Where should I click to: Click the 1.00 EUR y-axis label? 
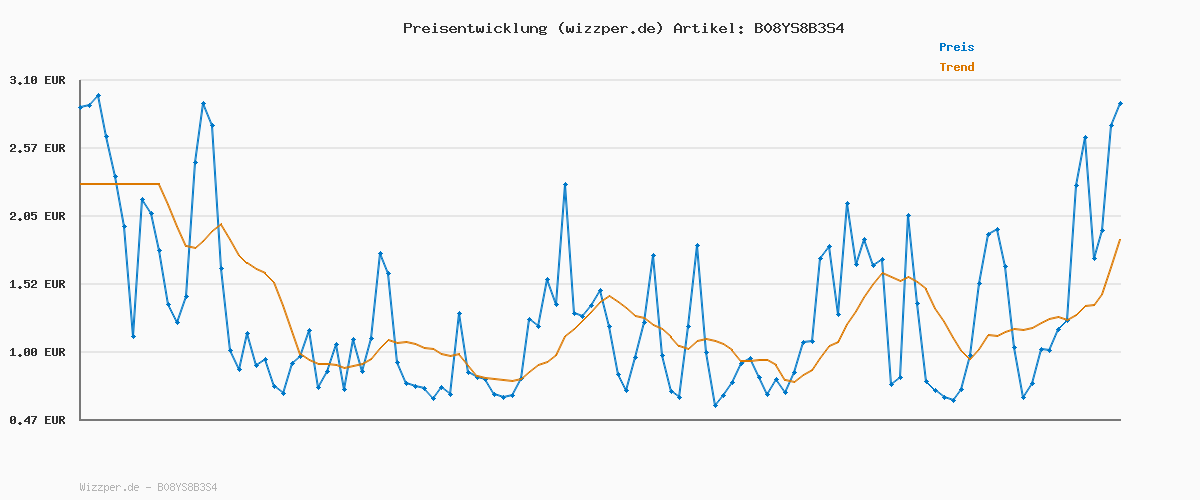coord(37,352)
